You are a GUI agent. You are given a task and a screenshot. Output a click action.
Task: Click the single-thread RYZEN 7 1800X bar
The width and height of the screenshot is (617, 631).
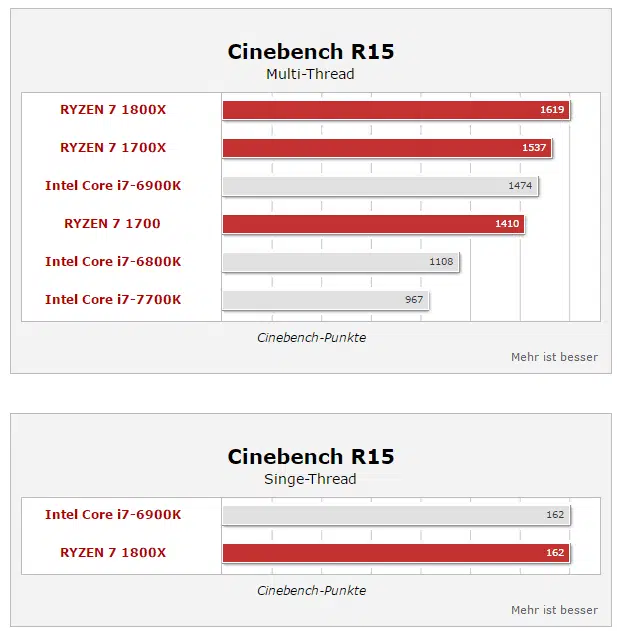tap(396, 553)
